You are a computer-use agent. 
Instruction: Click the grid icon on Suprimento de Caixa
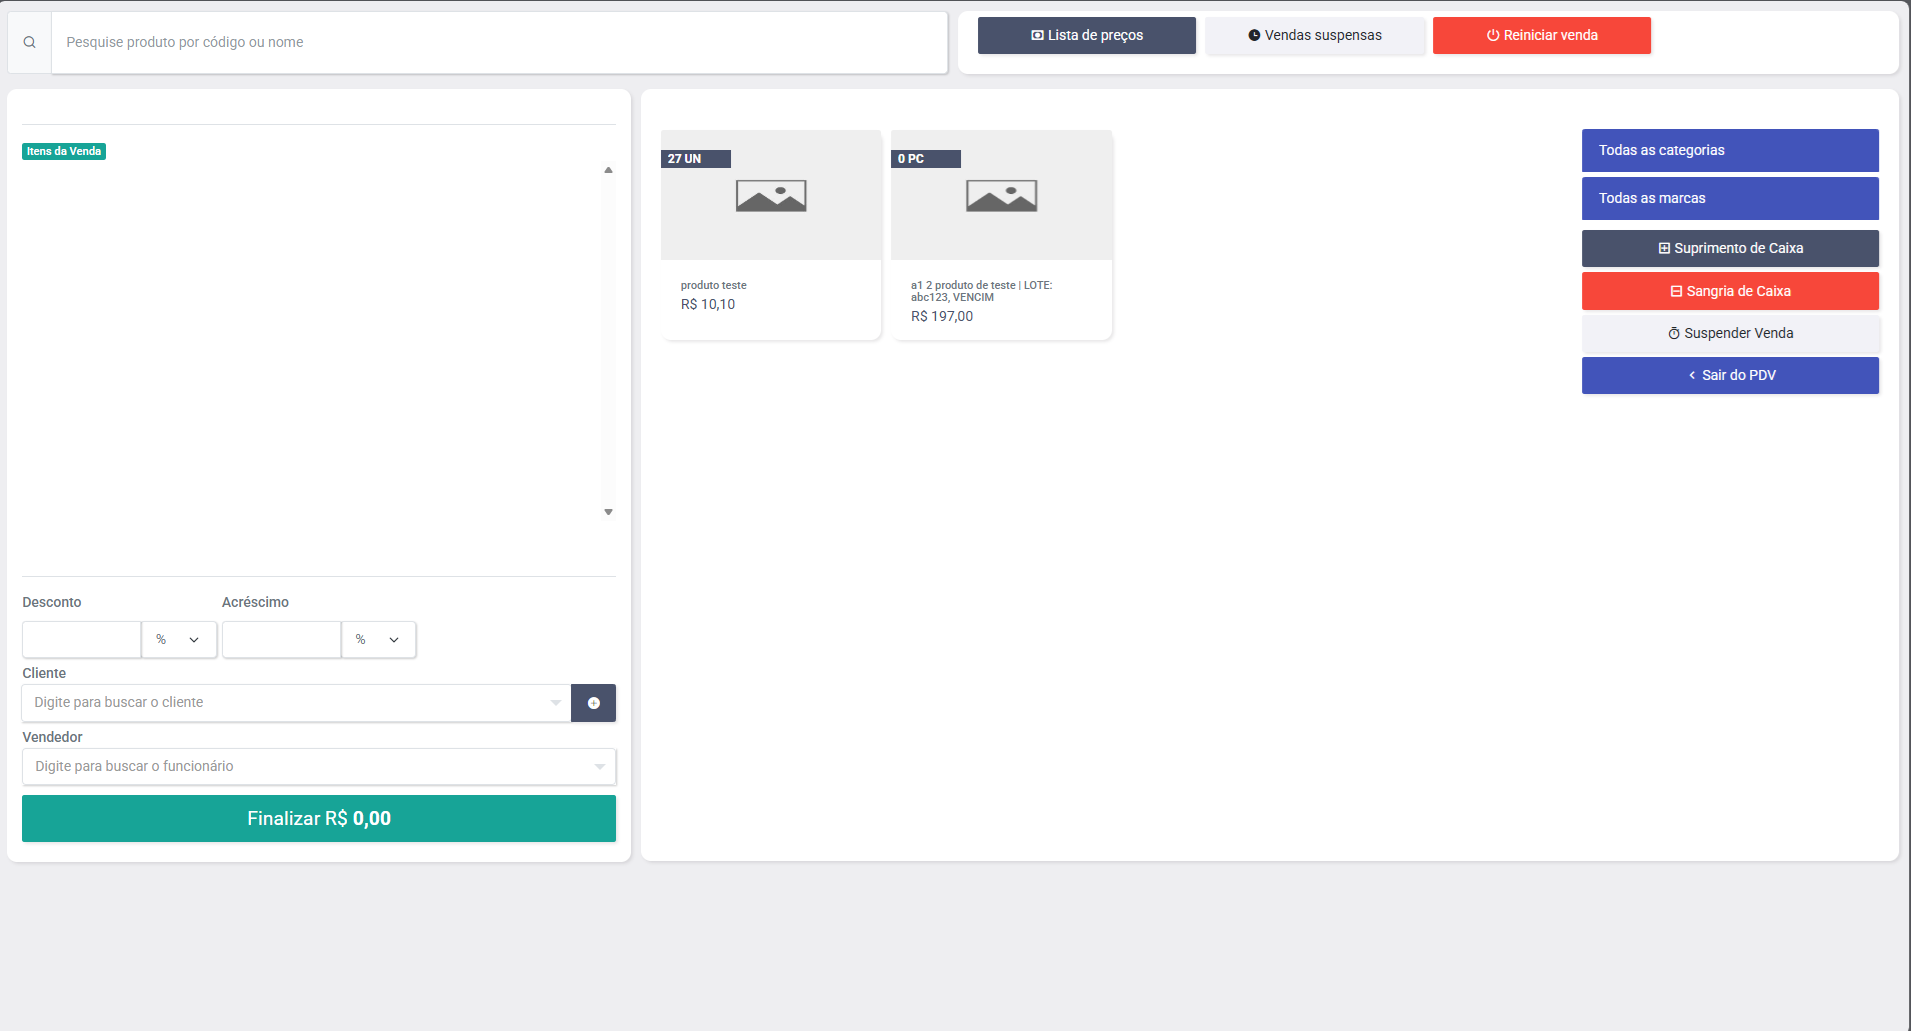coord(1664,248)
